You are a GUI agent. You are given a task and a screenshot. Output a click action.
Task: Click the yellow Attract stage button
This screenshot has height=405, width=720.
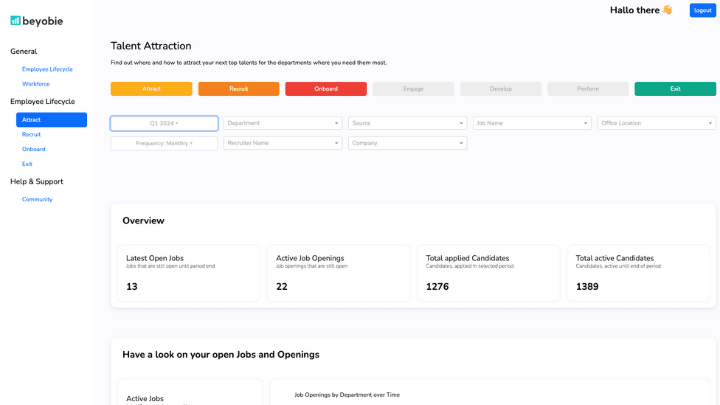[151, 89]
